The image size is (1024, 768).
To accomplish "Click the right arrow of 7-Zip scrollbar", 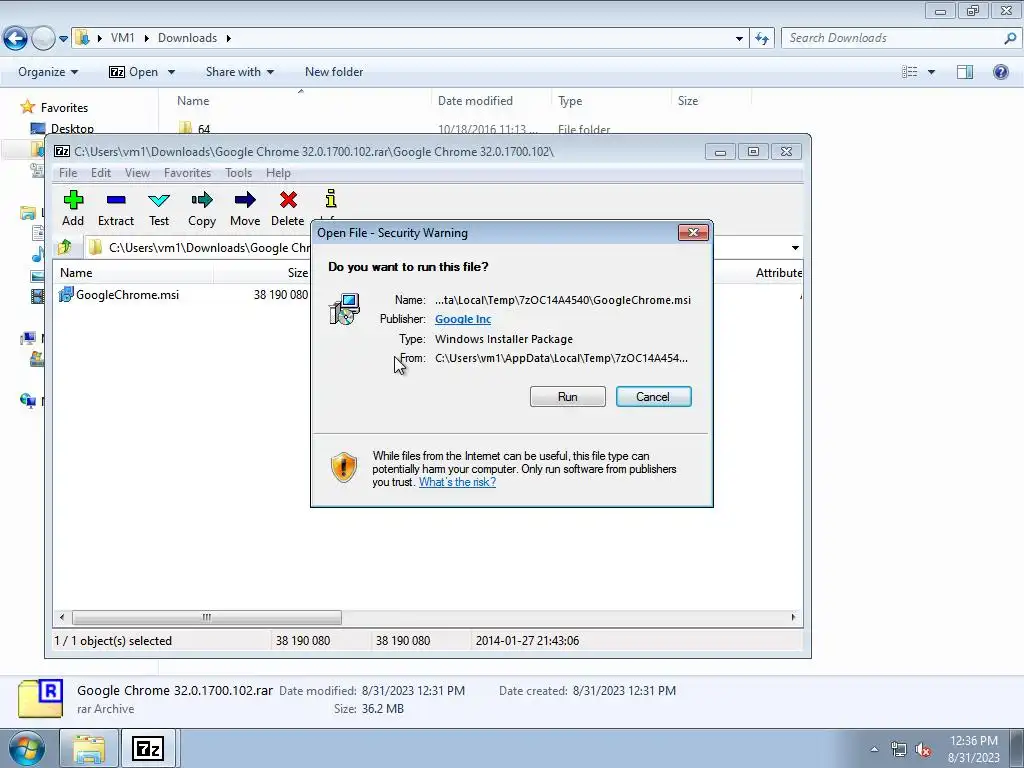I will point(793,617).
